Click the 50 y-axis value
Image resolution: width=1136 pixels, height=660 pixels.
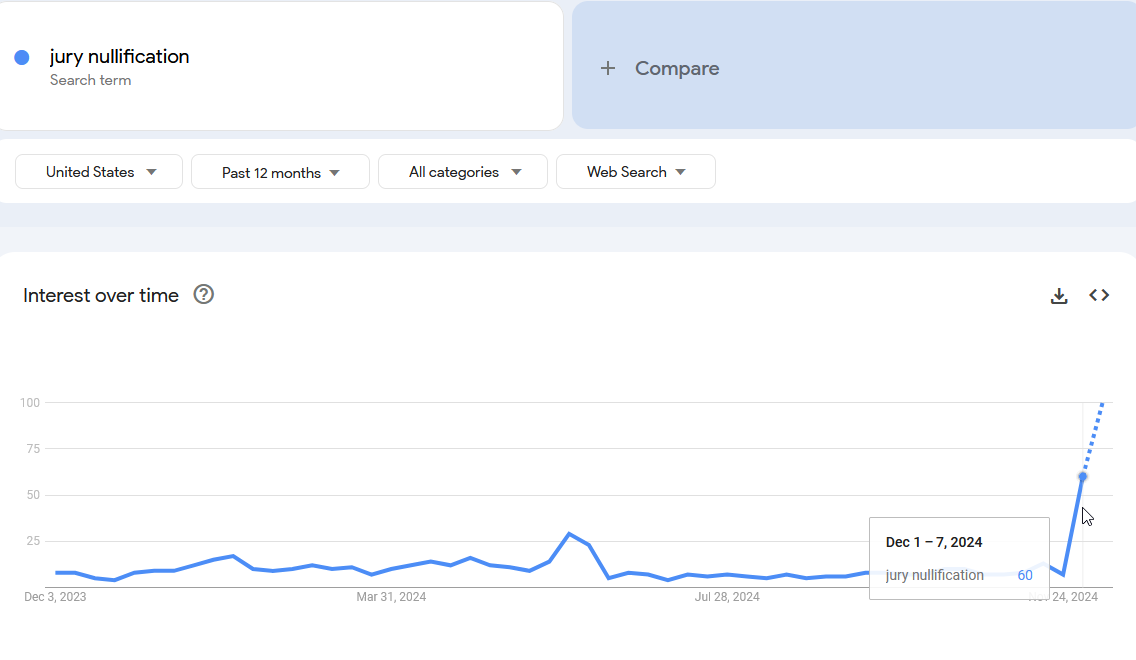(33, 496)
